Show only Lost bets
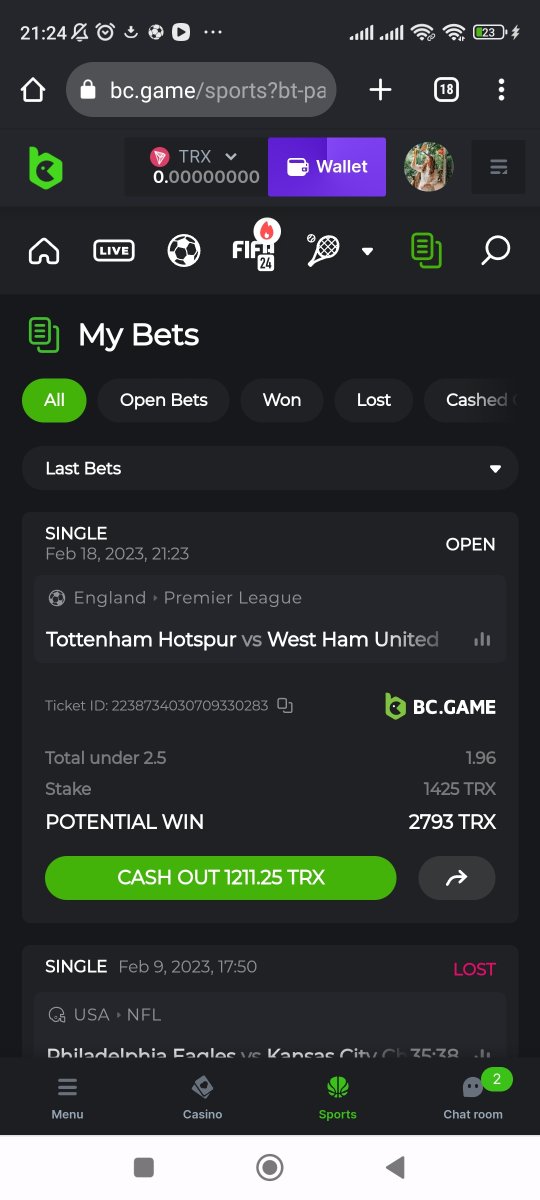The width and height of the screenshot is (540, 1200). (374, 400)
